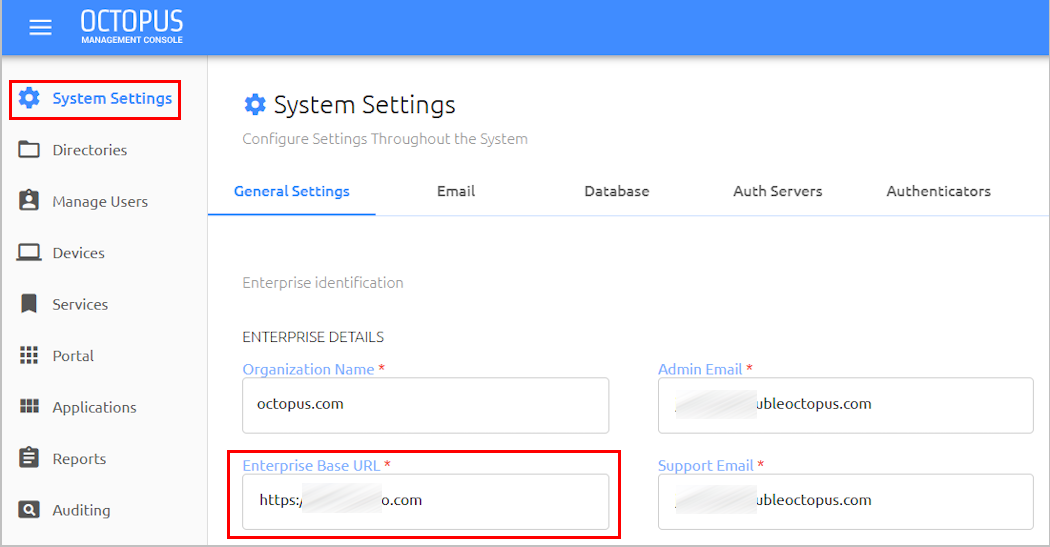
Task: Click the Support Email label
Action: (706, 466)
